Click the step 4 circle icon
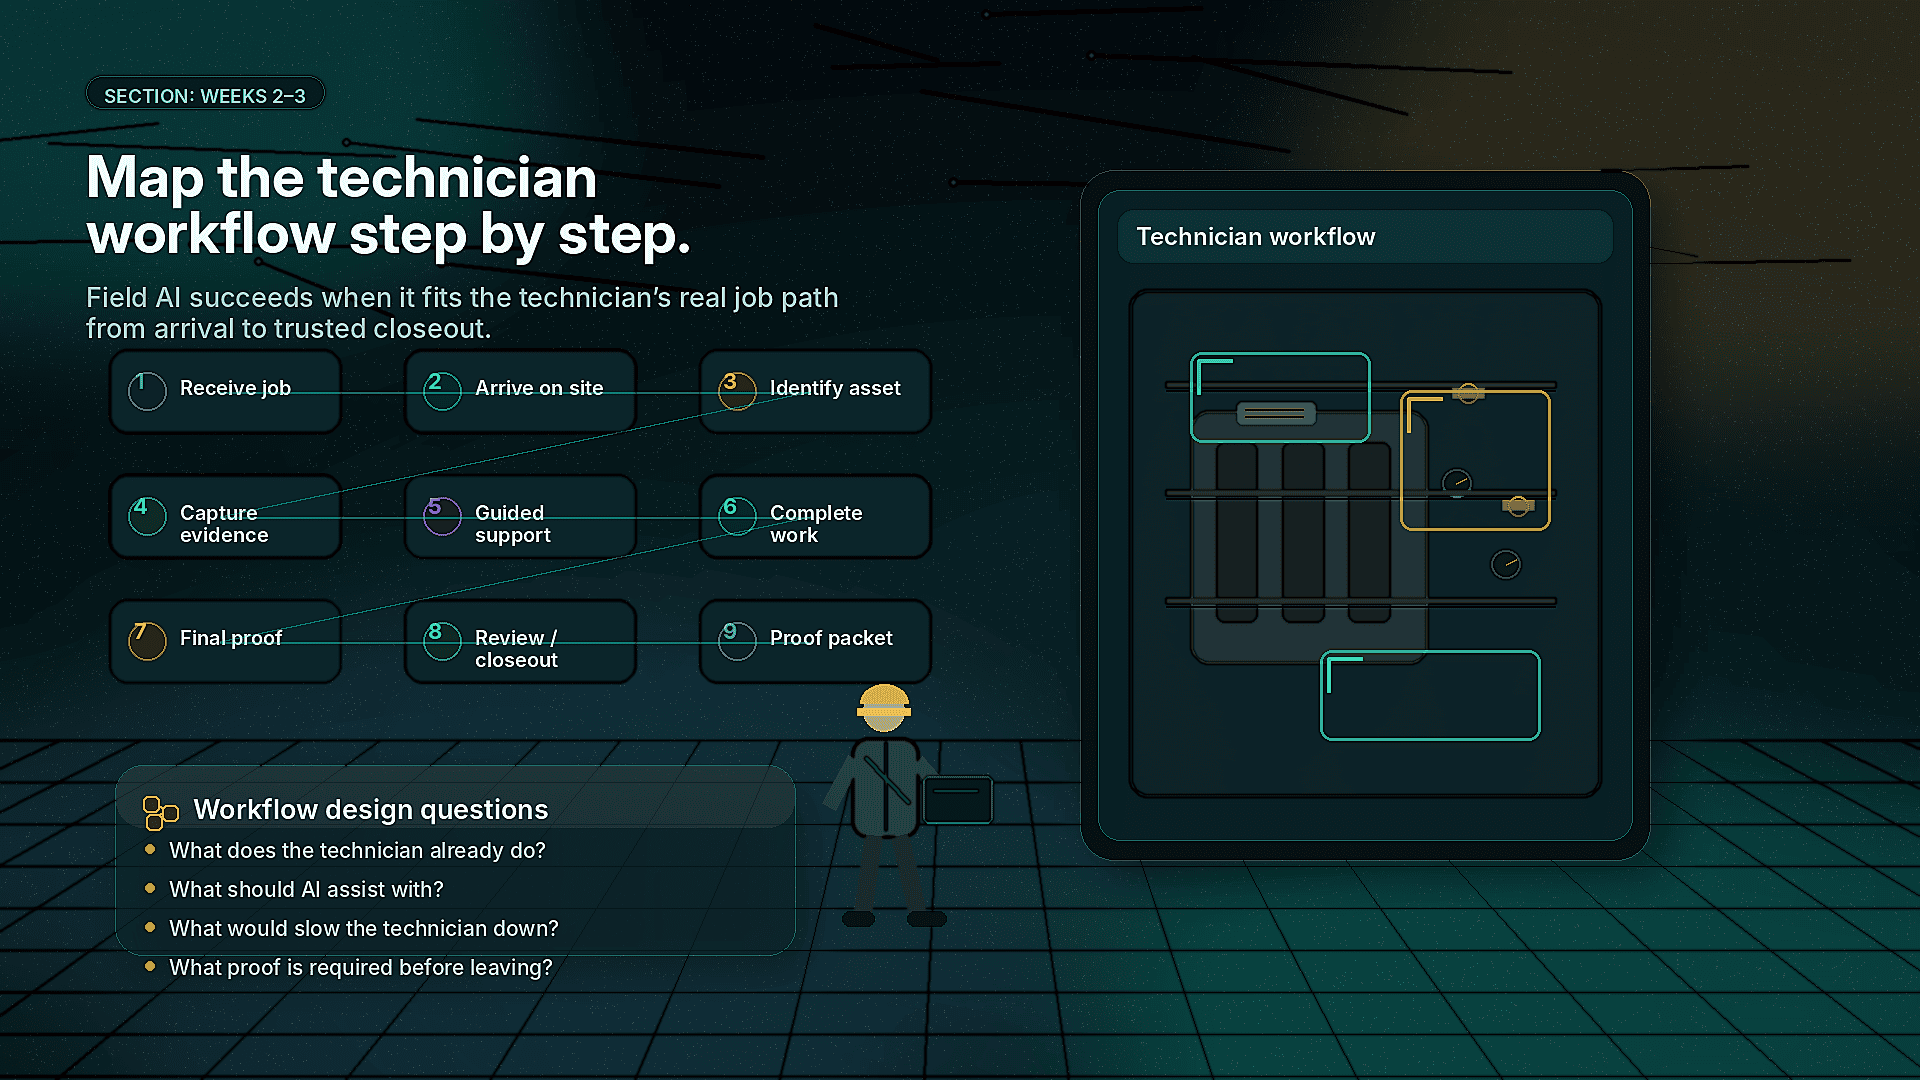This screenshot has height=1080, width=1920. click(147, 516)
